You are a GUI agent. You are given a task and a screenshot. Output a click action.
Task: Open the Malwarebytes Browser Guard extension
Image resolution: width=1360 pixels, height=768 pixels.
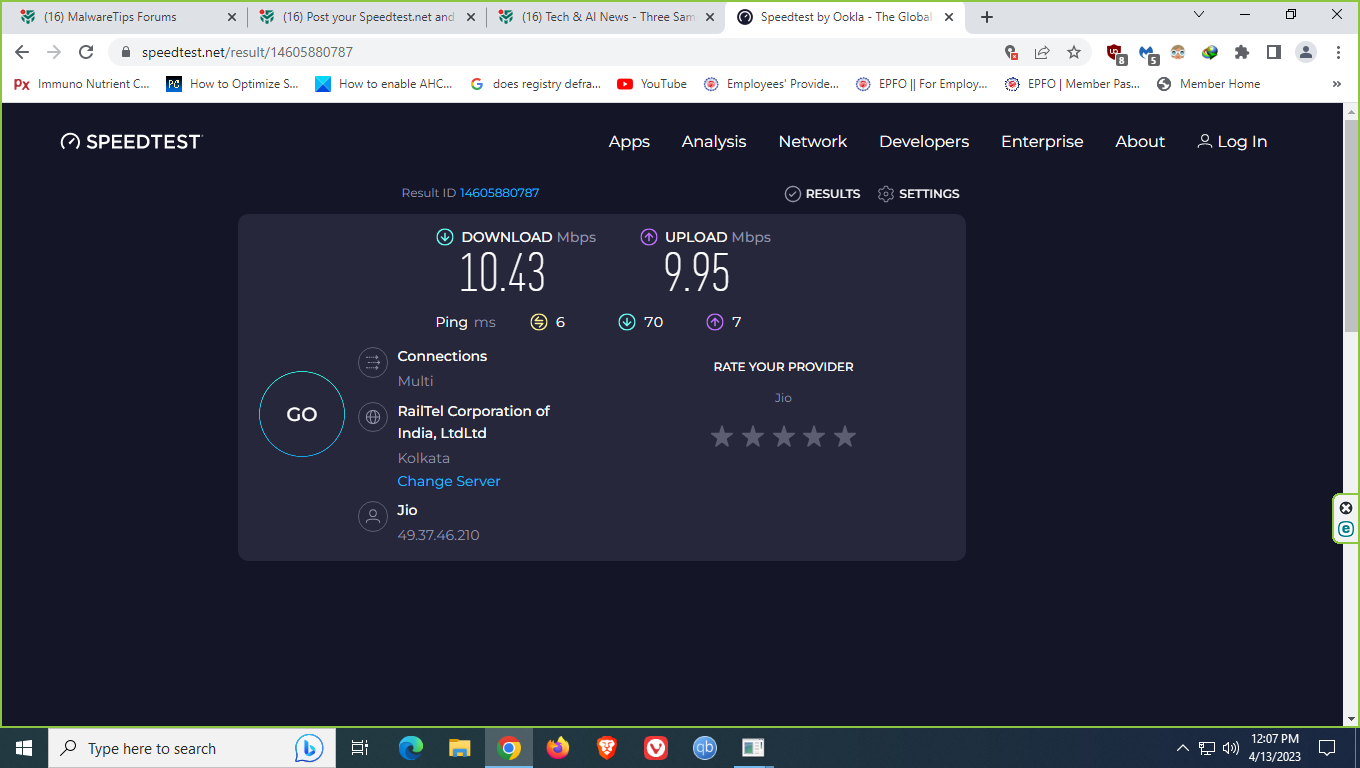click(1147, 53)
